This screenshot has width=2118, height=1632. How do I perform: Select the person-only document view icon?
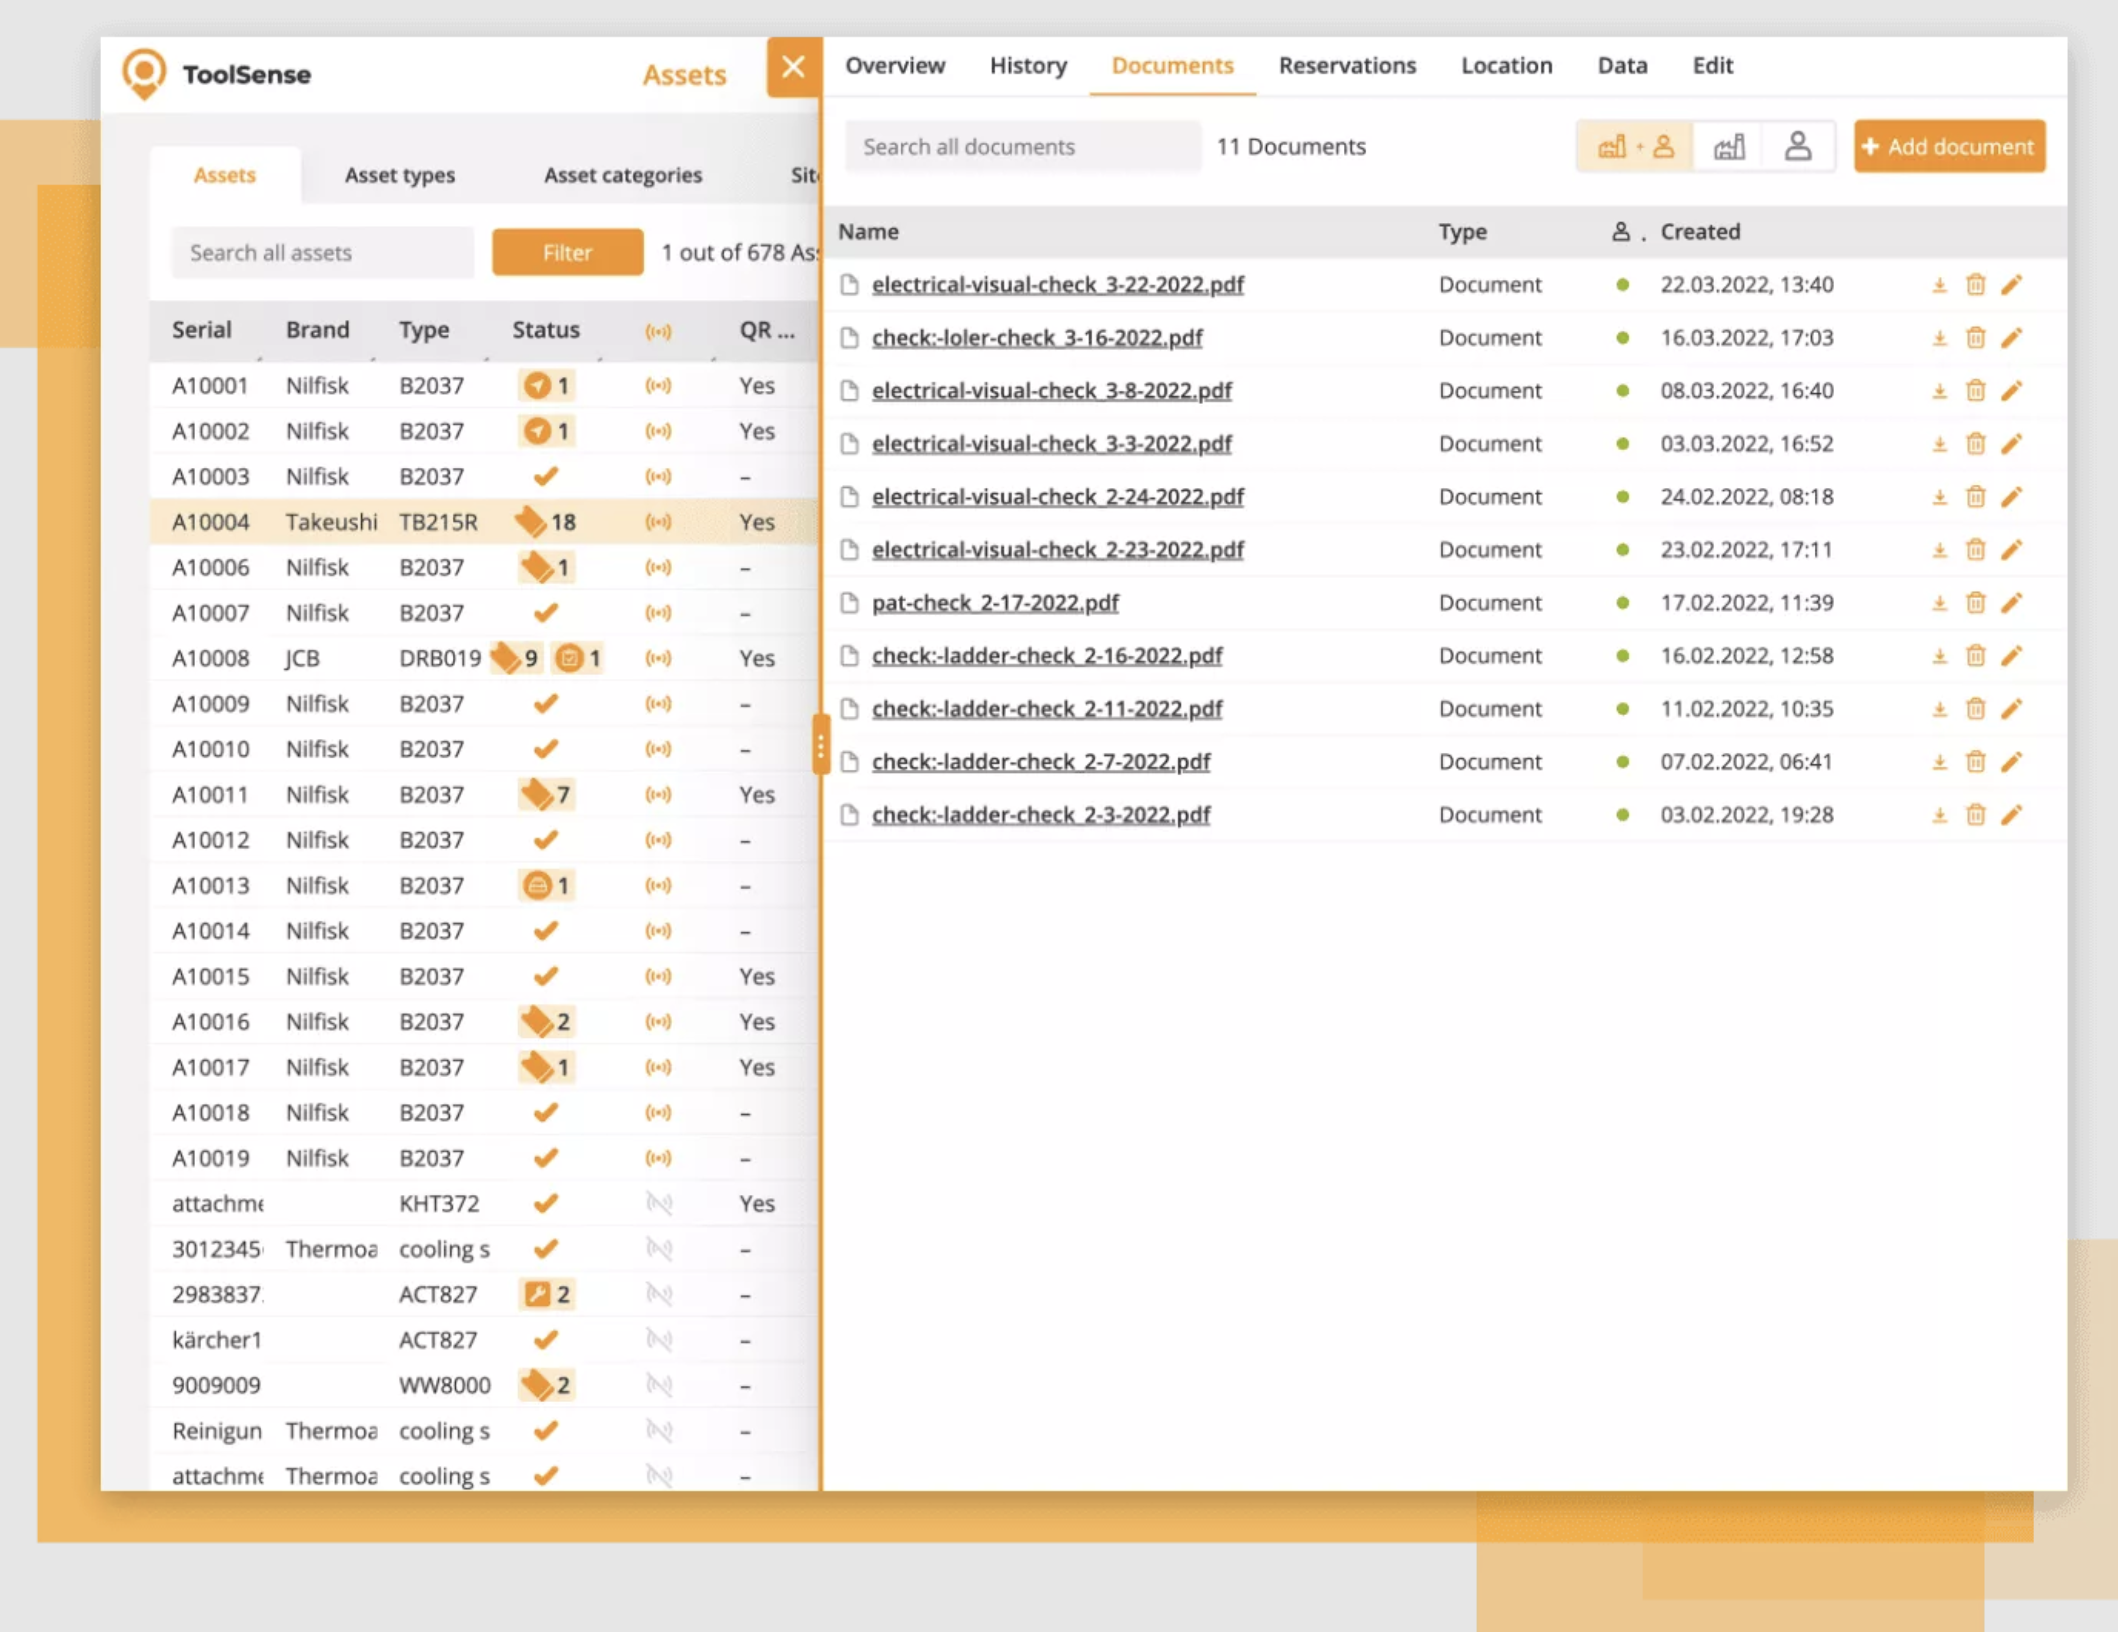[1797, 146]
